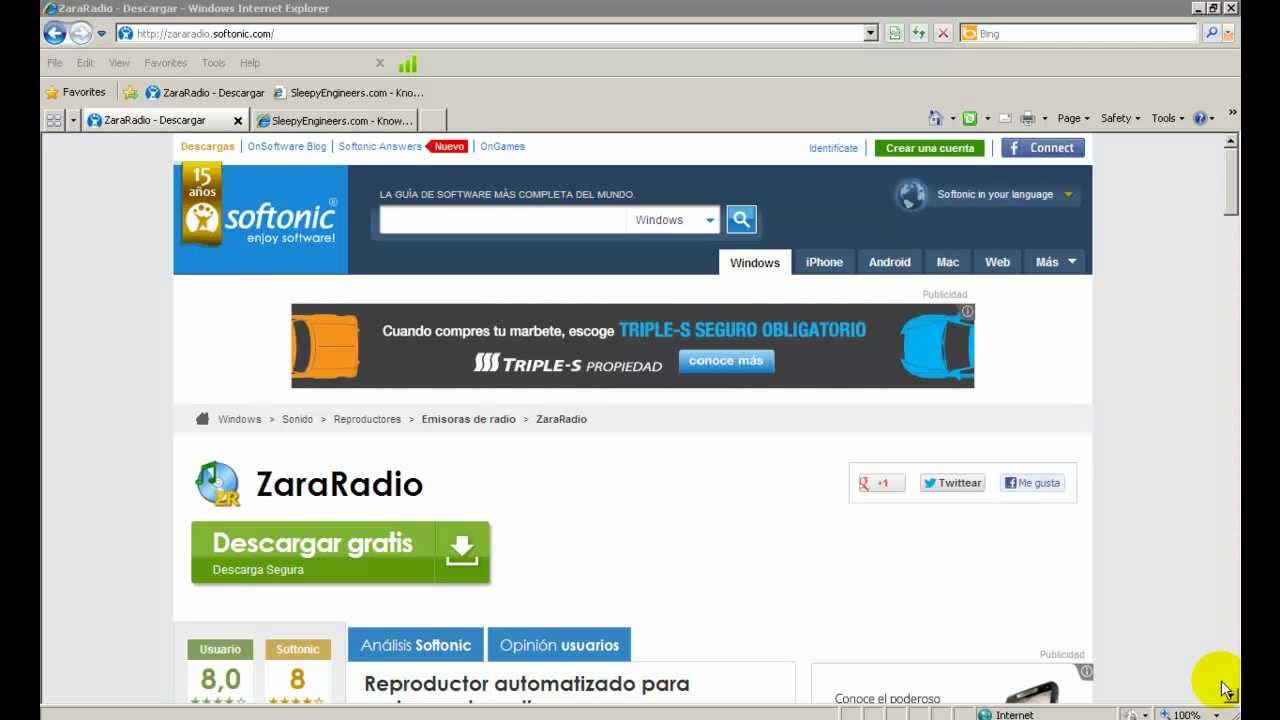1280x720 pixels.
Task: Expand the address bar history dropdown
Action: click(x=871, y=33)
